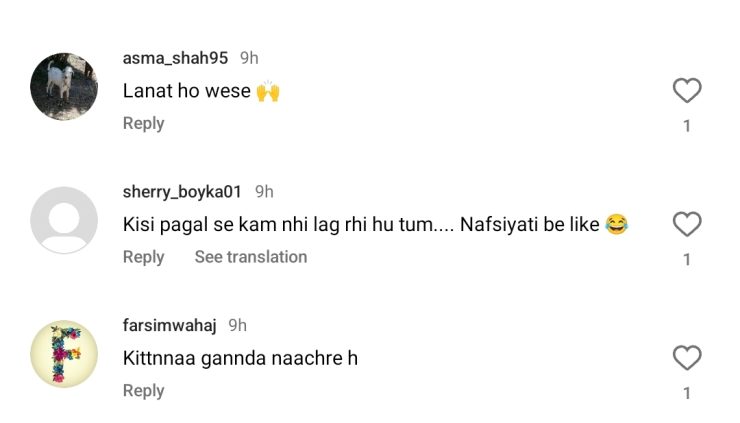This screenshot has height=423, width=740.
Task: Like asma_shah95's comment with the heart
Action: (x=686, y=91)
